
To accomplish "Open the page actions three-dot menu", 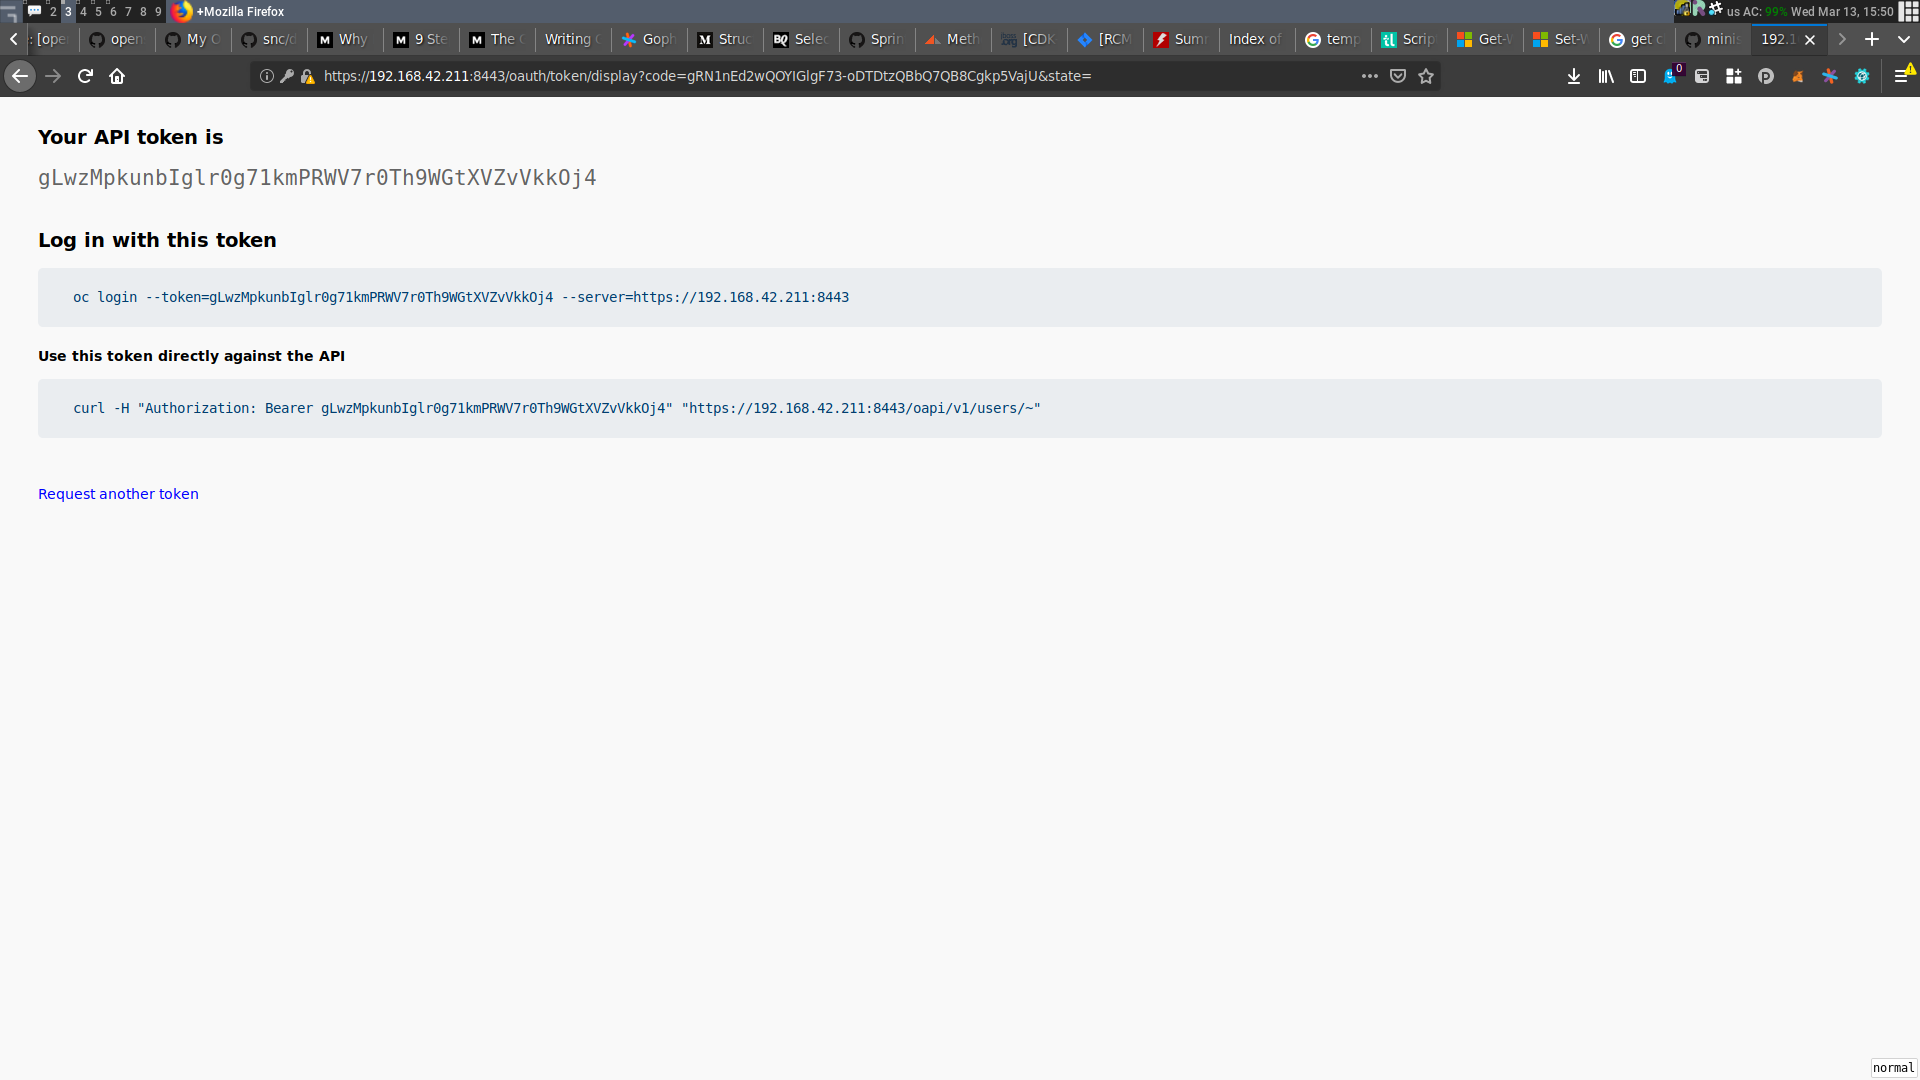I will tap(1371, 76).
